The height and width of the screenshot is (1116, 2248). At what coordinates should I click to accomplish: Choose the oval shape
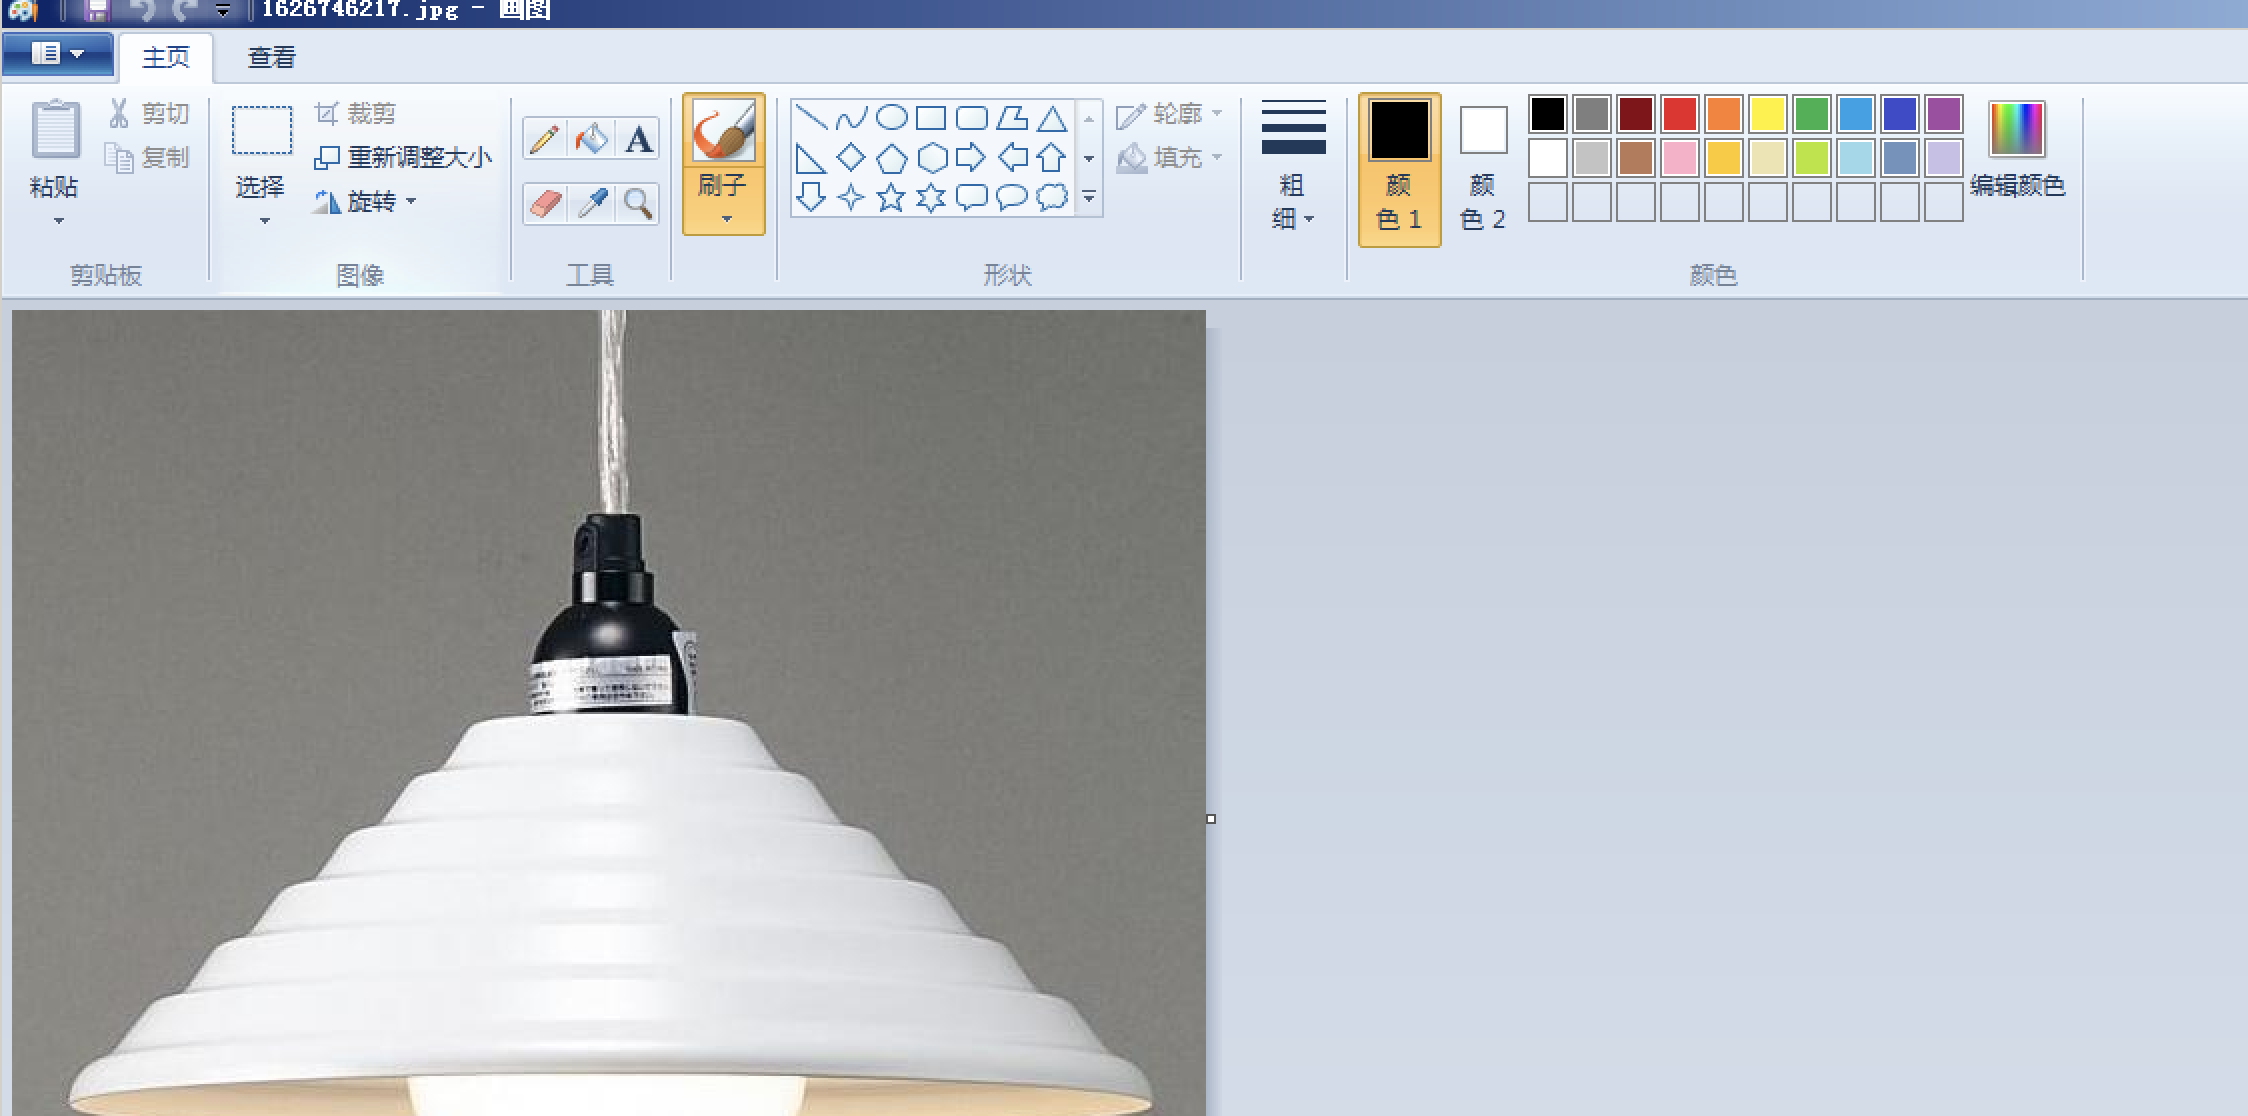coord(891,118)
